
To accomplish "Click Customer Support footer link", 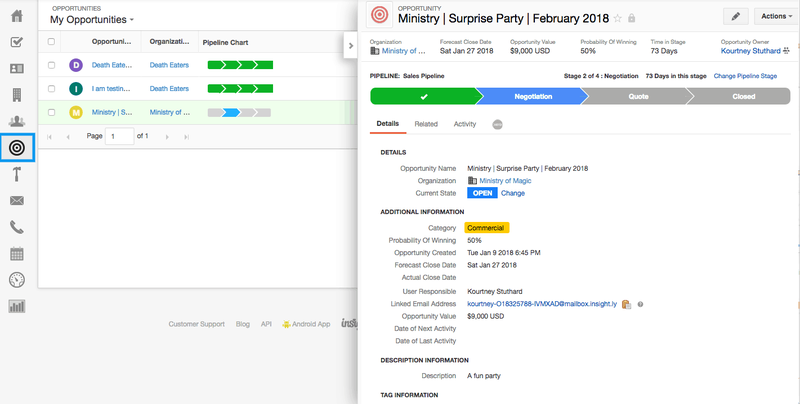I will [196, 324].
